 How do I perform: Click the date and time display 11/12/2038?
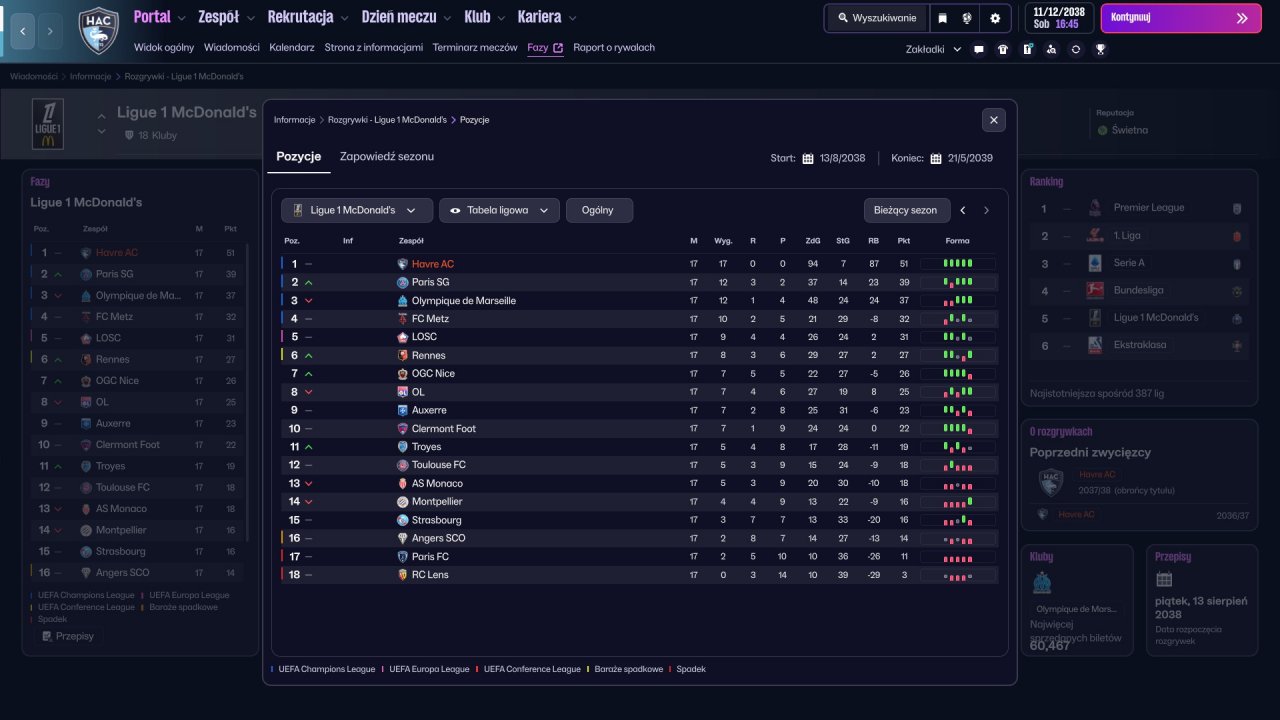(1059, 18)
